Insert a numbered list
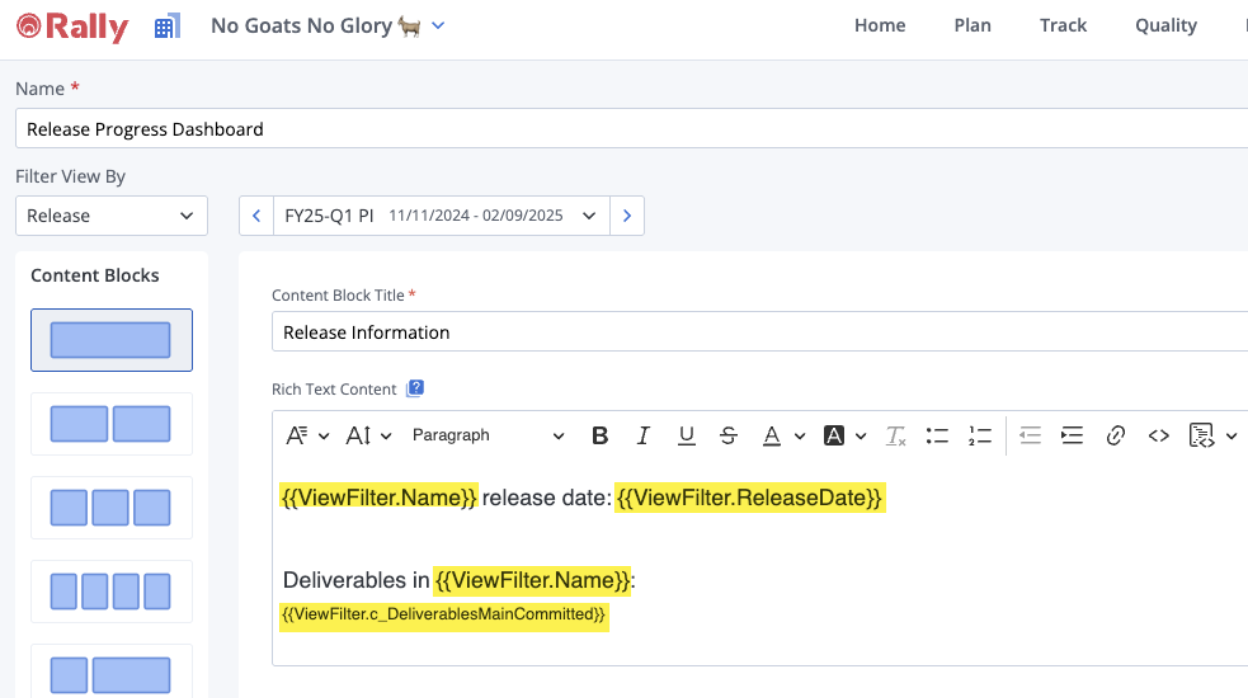 (x=980, y=436)
